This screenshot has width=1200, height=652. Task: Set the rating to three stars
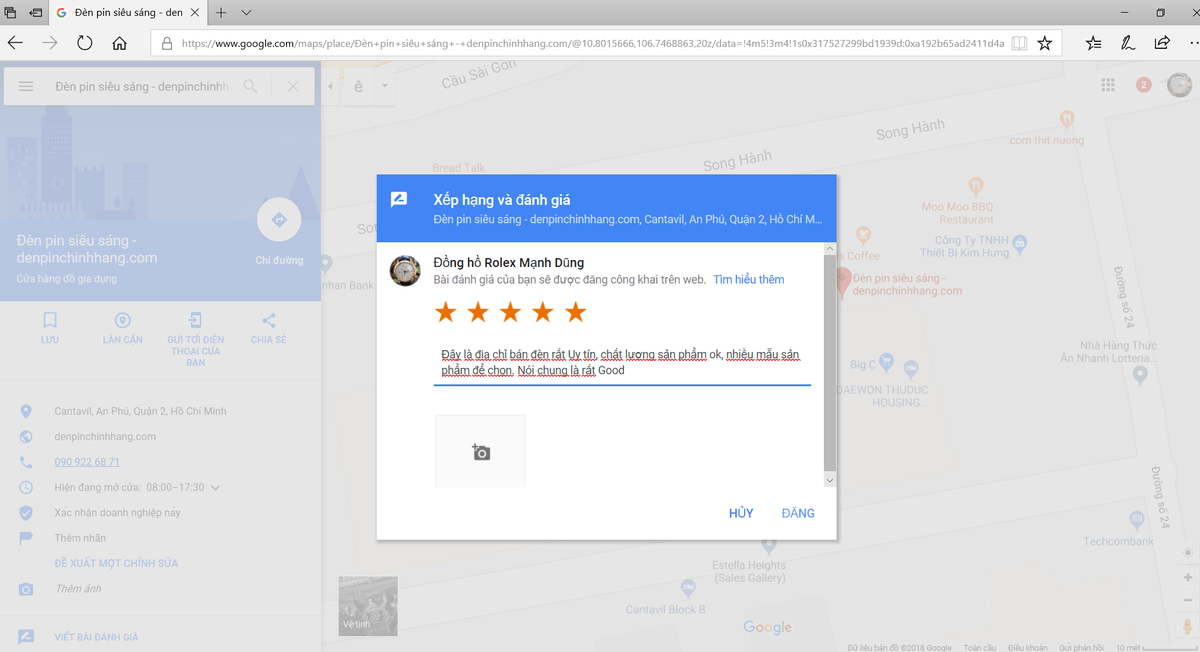[510, 313]
